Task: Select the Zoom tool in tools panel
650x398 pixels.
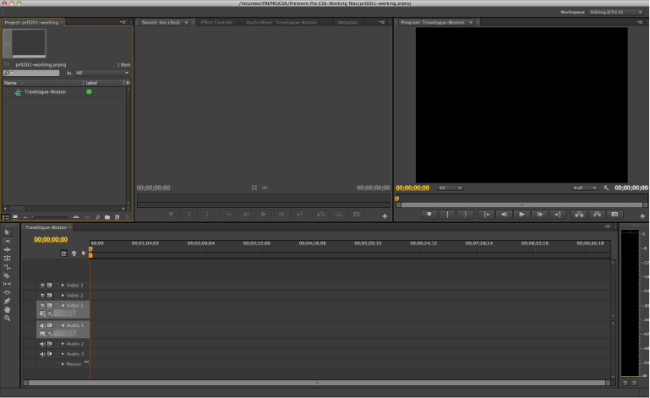Action: click(x=7, y=318)
